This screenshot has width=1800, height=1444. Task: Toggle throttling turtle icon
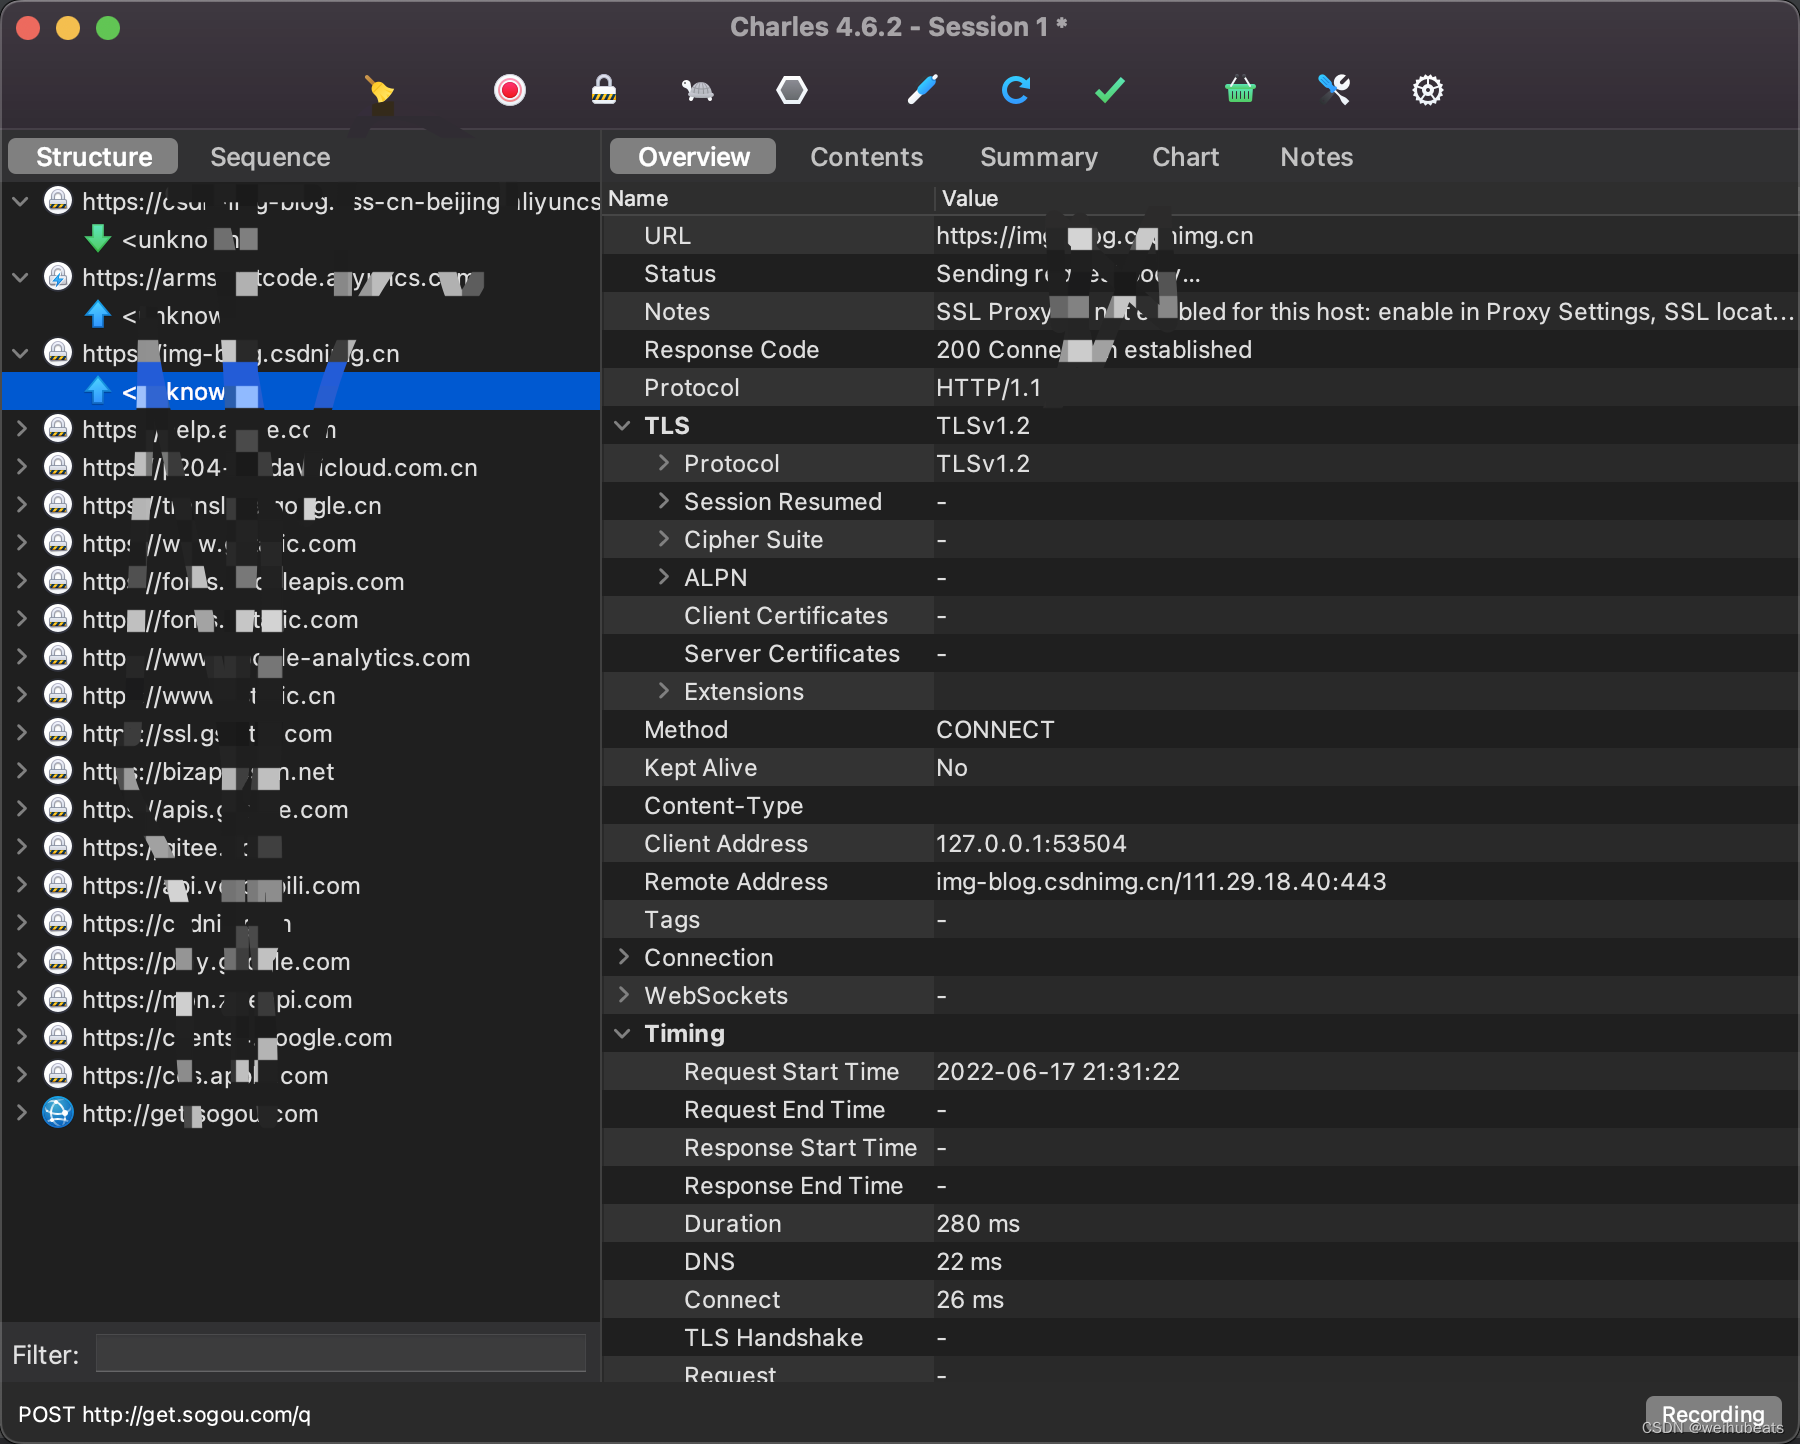(x=697, y=91)
